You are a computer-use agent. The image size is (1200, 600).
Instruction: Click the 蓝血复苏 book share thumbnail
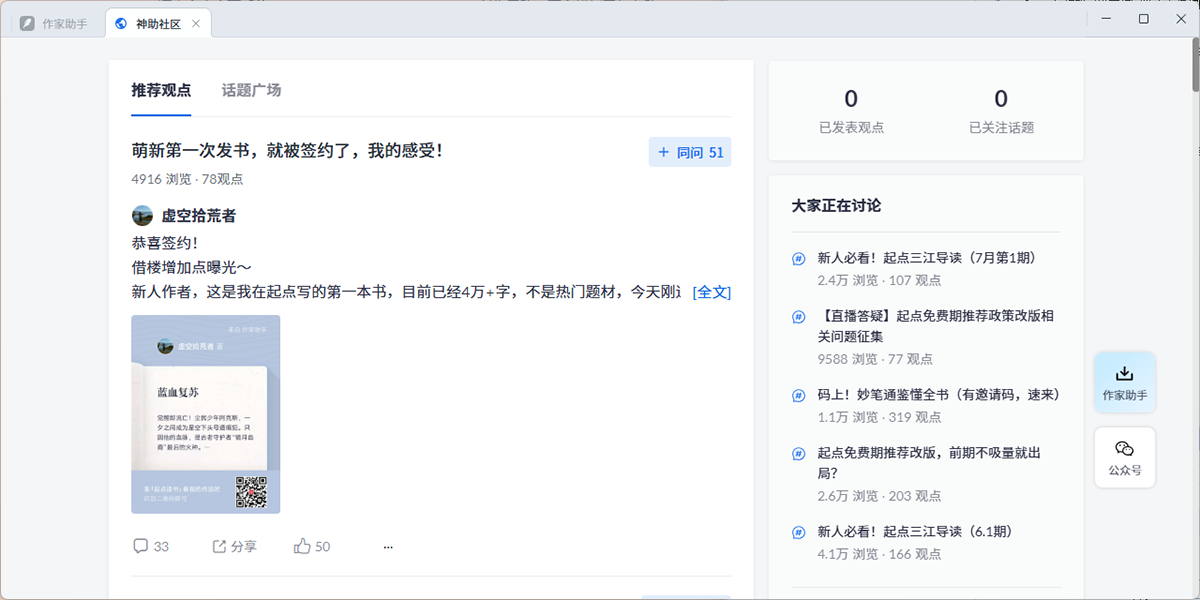click(205, 413)
